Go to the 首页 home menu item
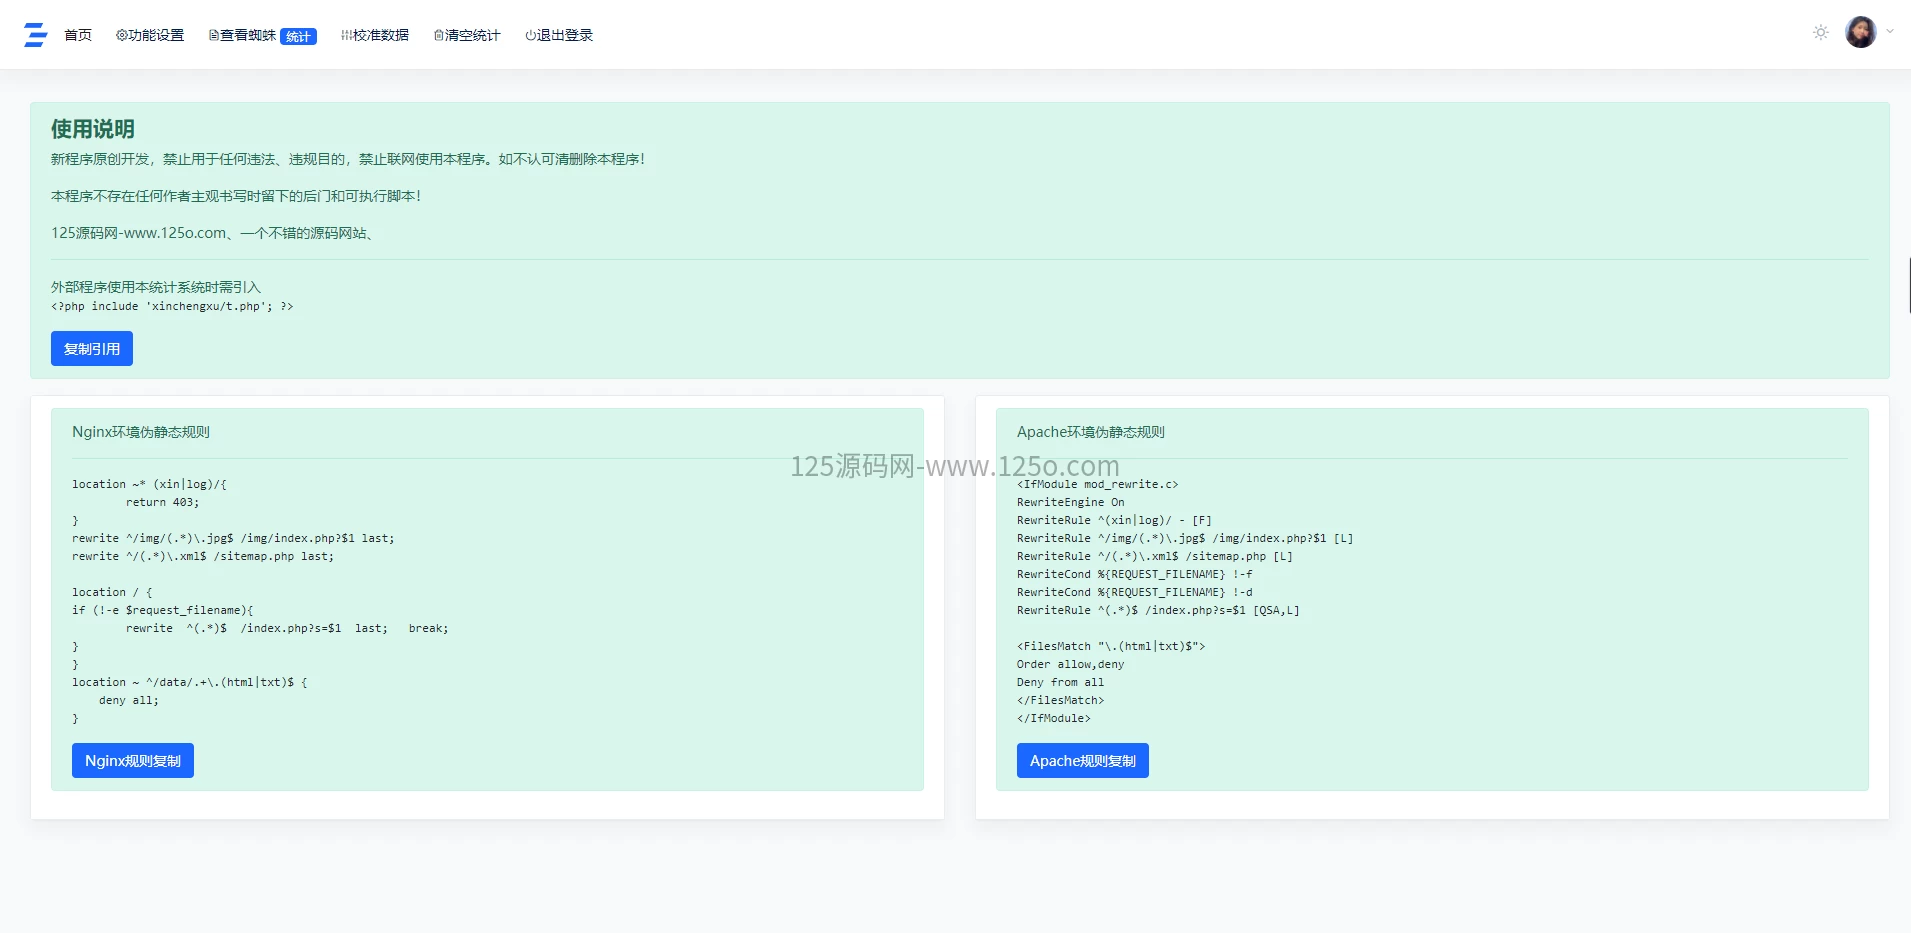This screenshot has width=1911, height=933. pyautogui.click(x=78, y=35)
